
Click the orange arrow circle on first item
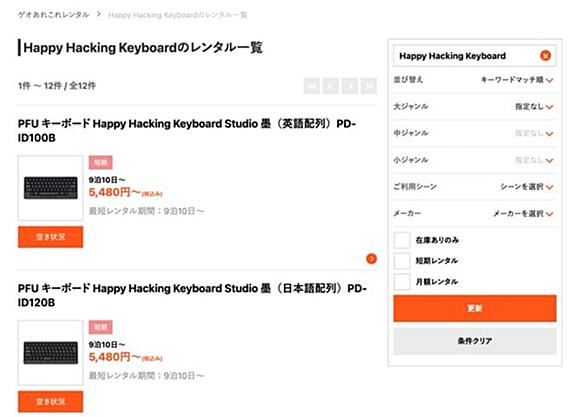tap(371, 259)
